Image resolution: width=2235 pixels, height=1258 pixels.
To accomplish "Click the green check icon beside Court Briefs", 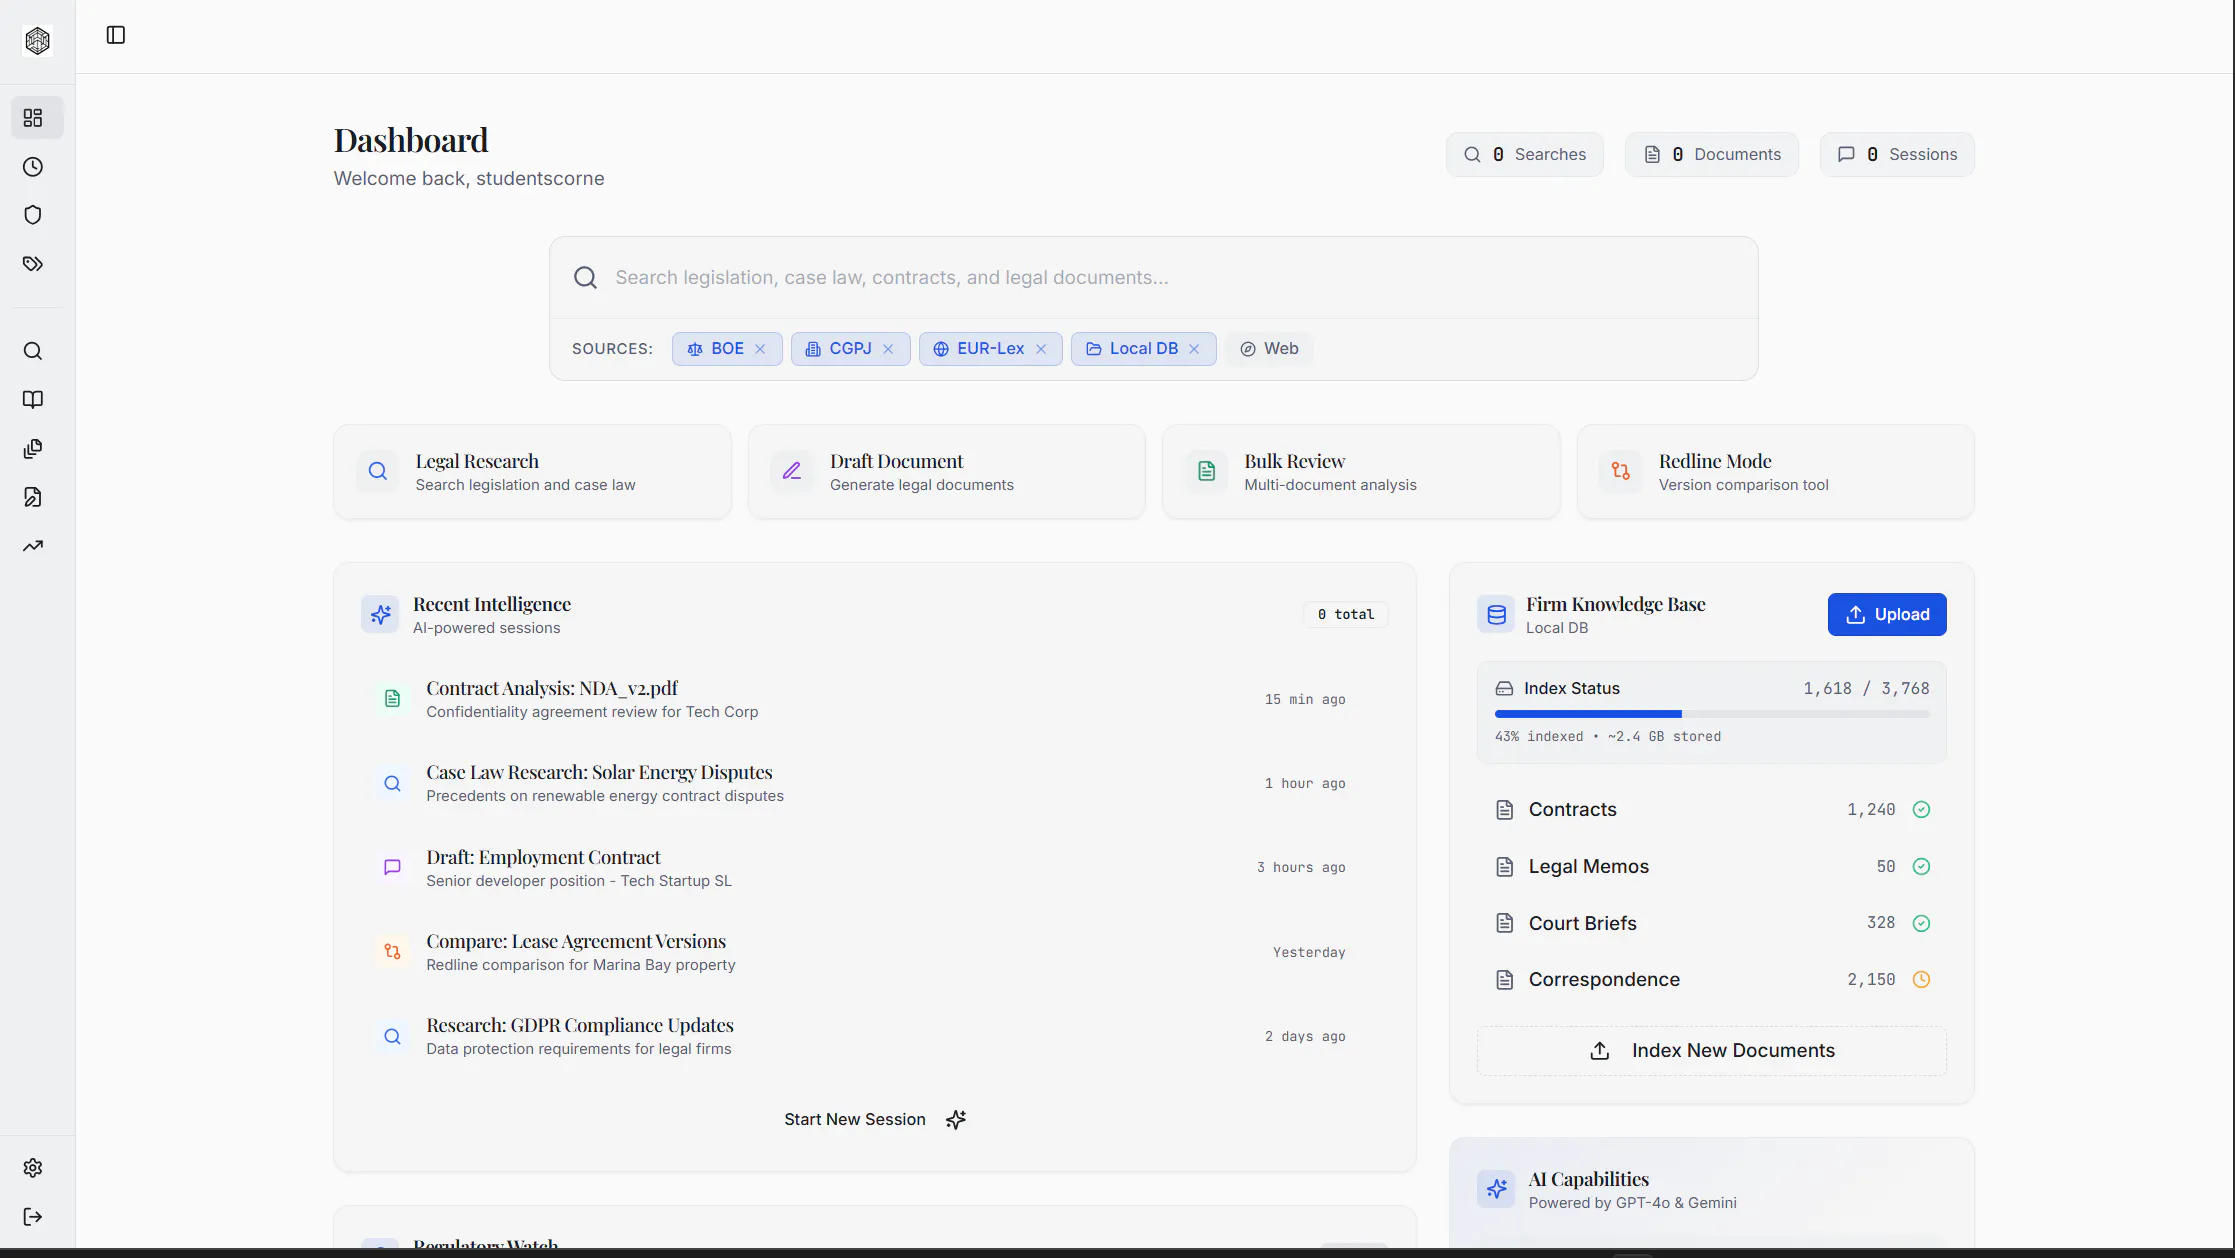I will tap(1921, 924).
